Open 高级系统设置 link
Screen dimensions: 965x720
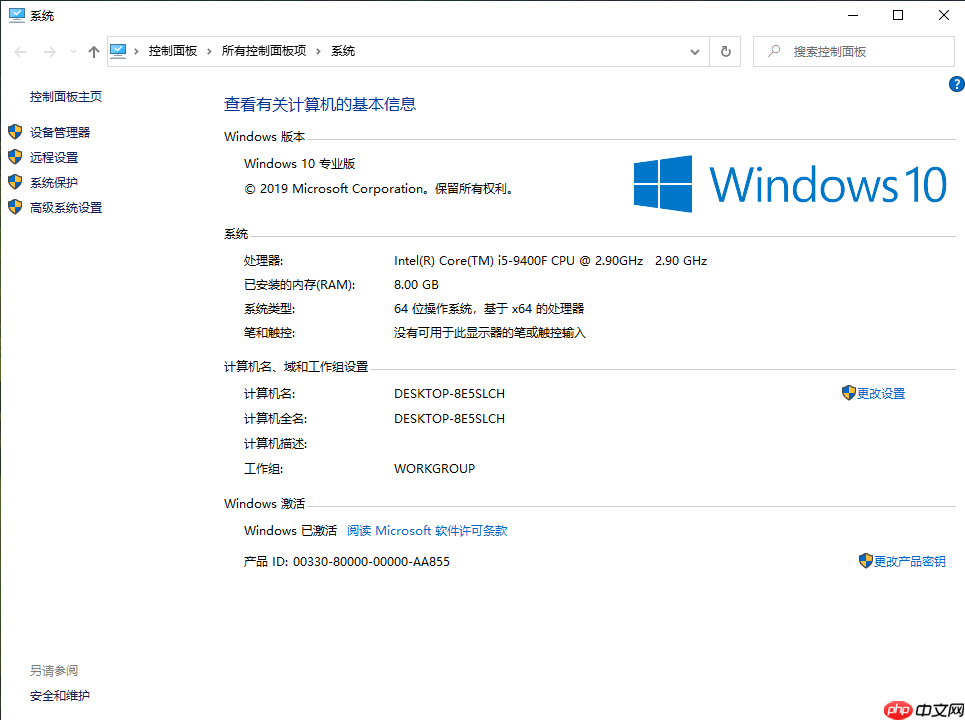tap(66, 208)
